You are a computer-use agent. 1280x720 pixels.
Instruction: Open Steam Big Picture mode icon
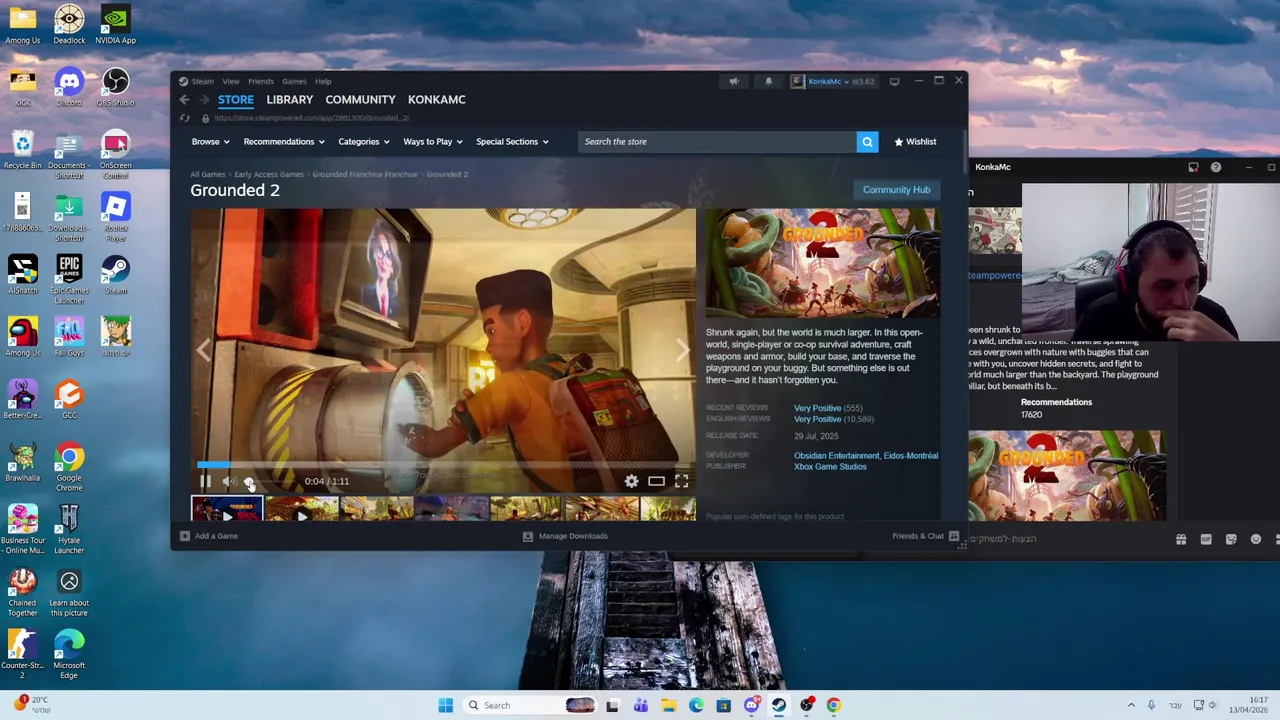point(894,81)
